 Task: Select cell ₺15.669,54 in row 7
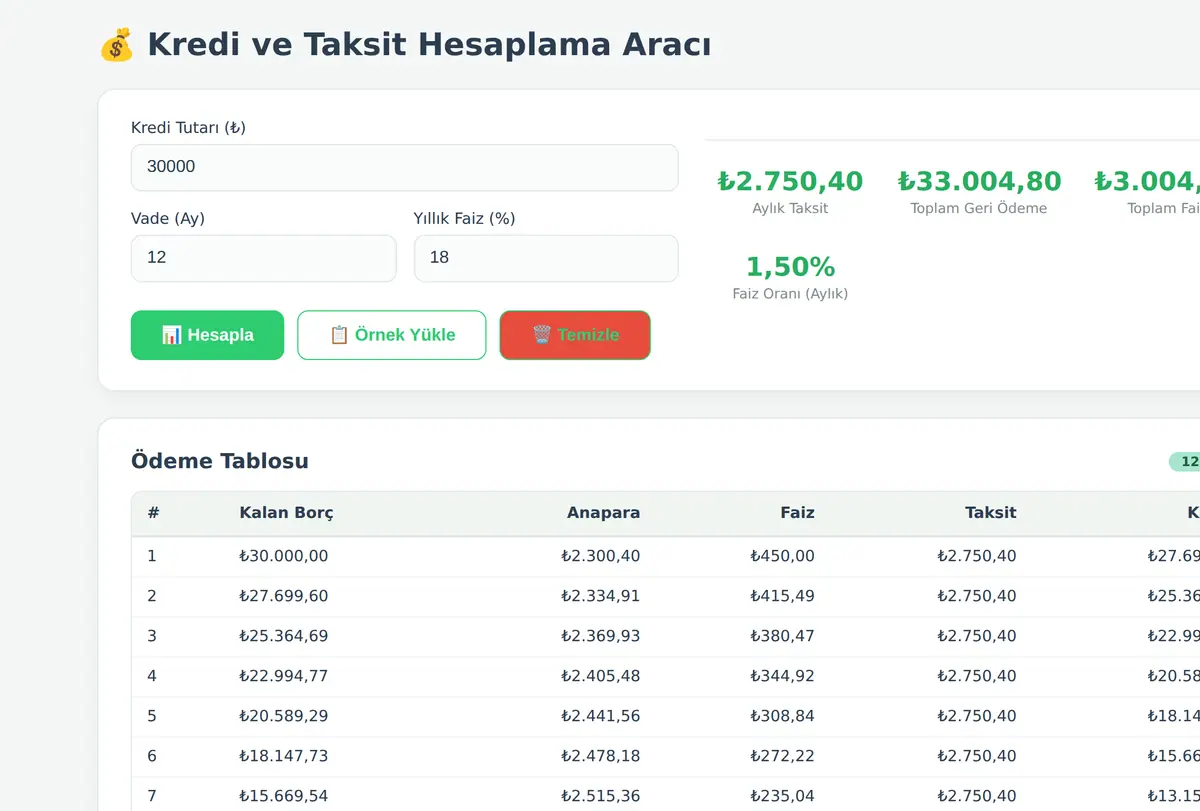pos(284,796)
